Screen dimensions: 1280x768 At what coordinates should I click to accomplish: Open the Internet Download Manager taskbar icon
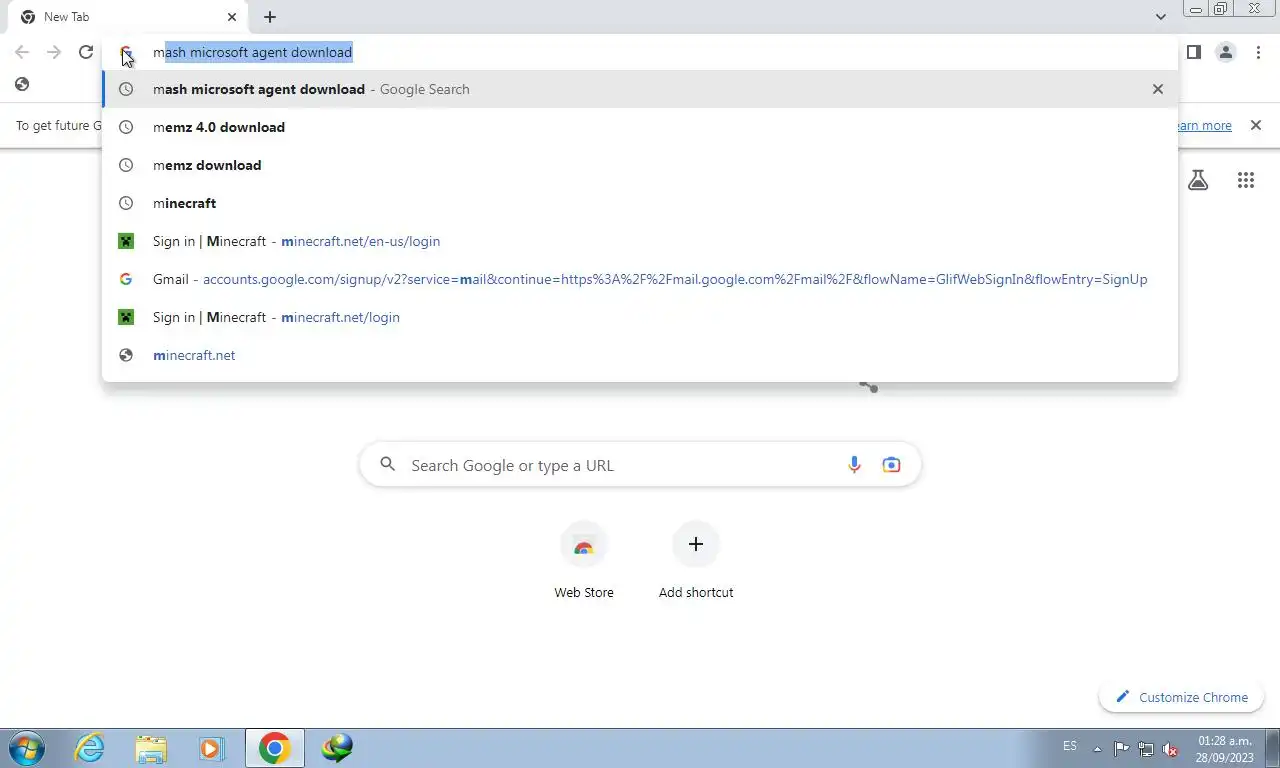pyautogui.click(x=337, y=748)
